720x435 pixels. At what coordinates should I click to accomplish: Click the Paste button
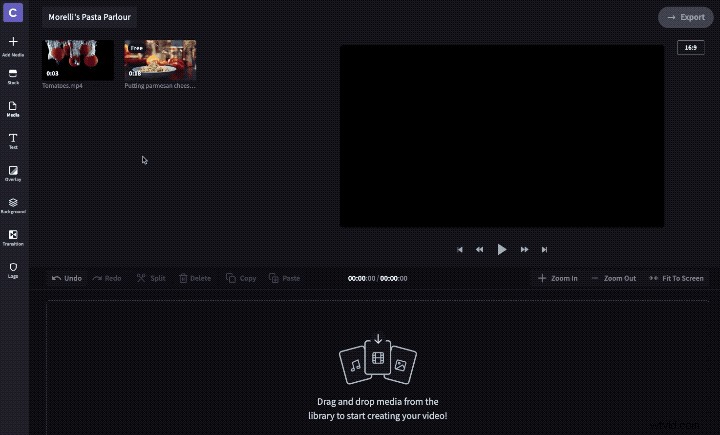point(284,278)
